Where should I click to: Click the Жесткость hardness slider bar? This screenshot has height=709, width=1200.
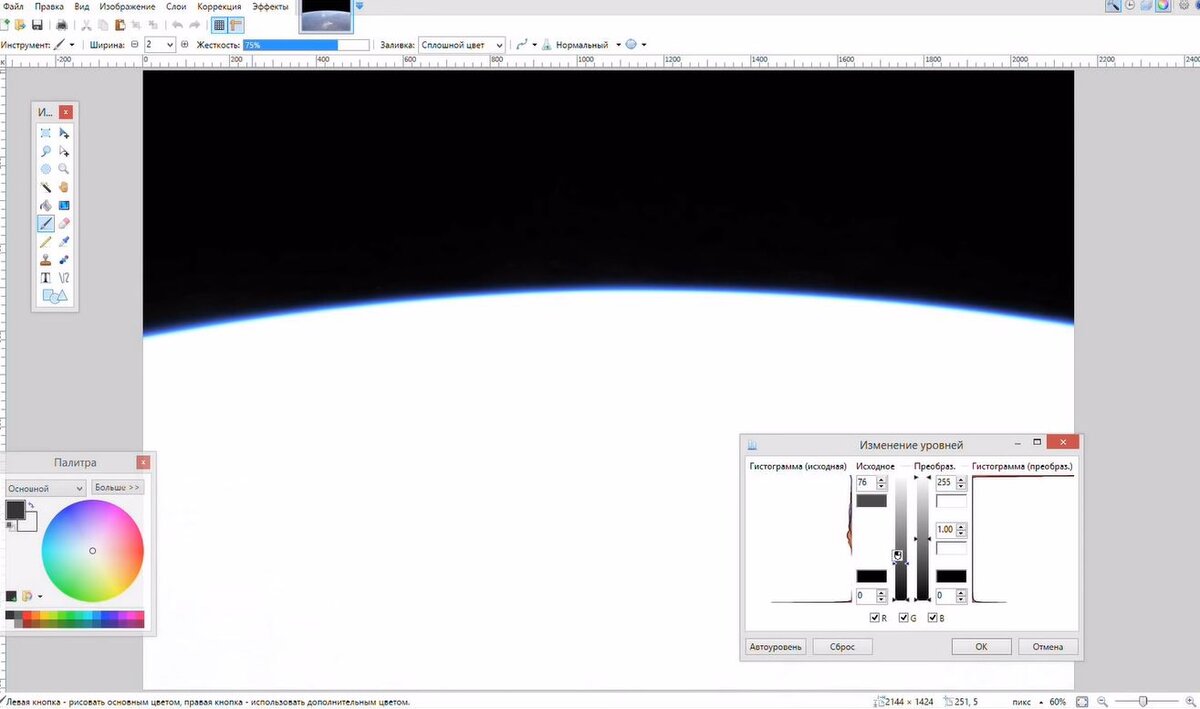[x=305, y=45]
